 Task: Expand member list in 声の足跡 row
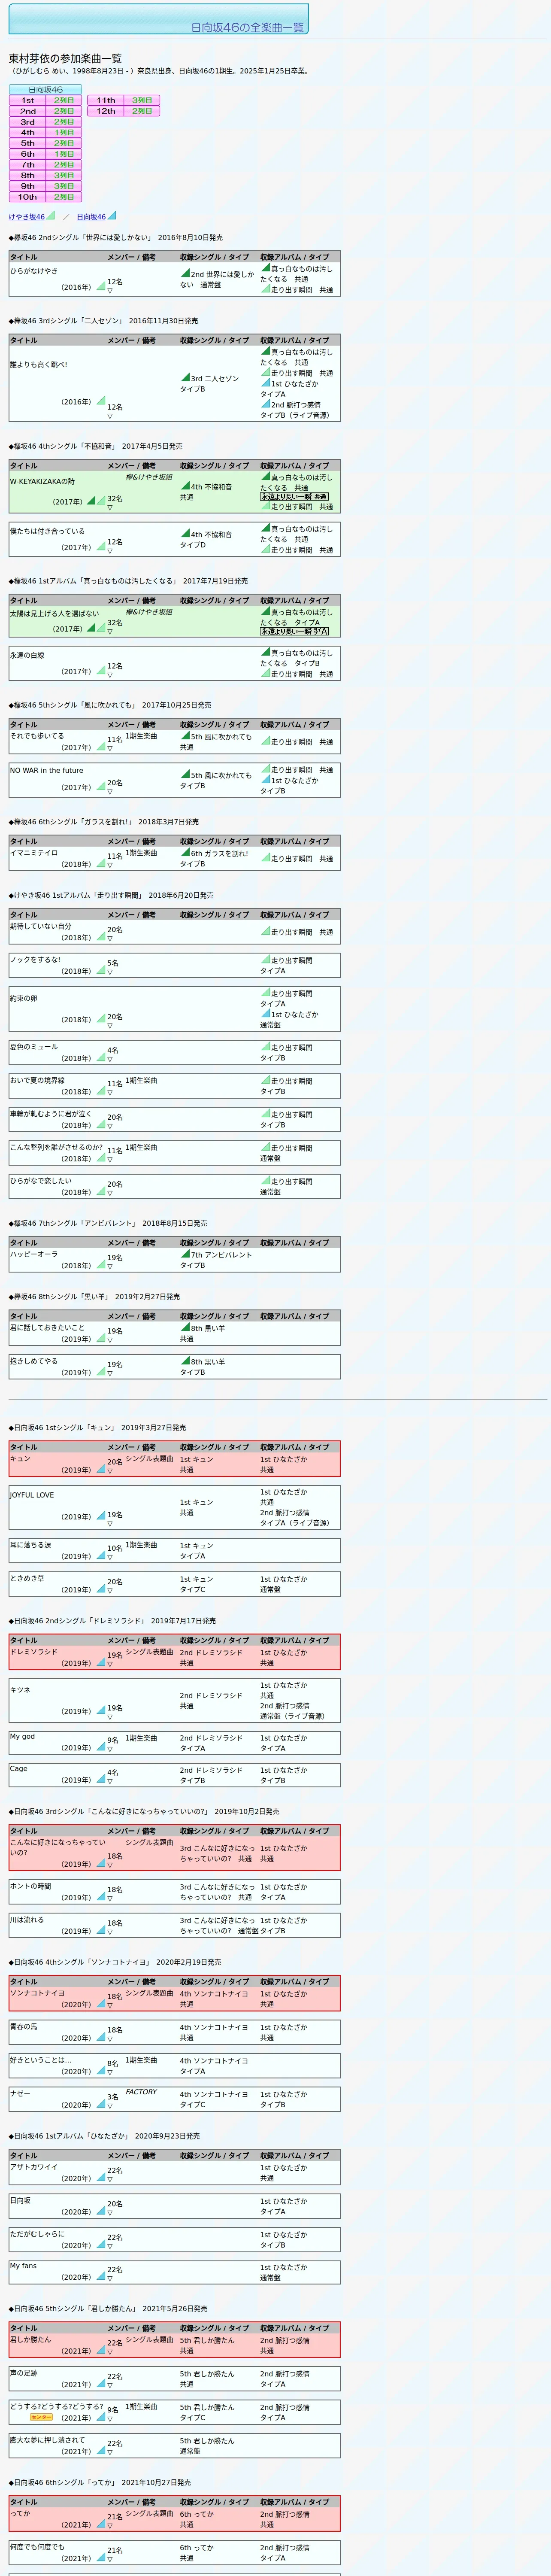coord(110,2386)
